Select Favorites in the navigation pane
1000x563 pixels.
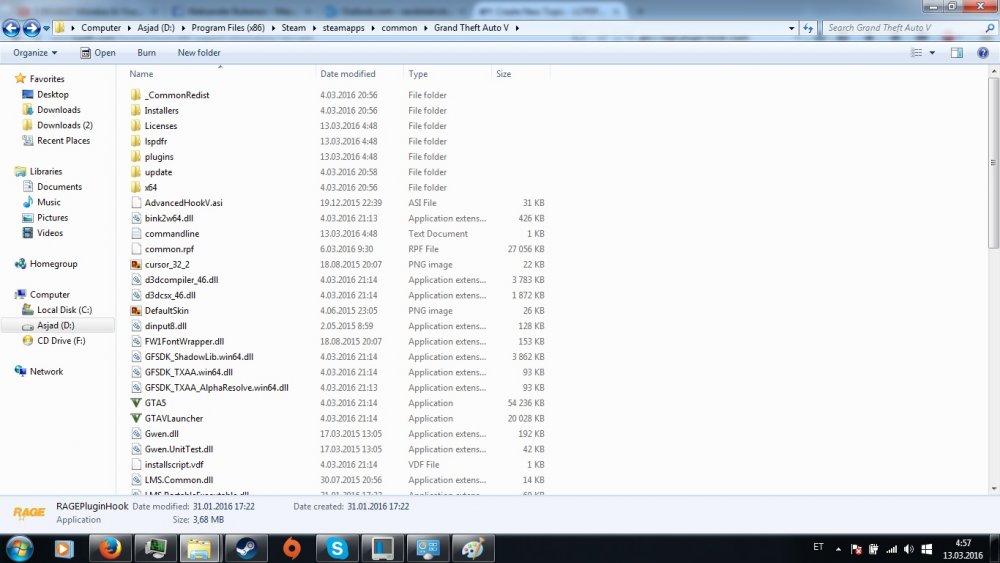(47, 79)
